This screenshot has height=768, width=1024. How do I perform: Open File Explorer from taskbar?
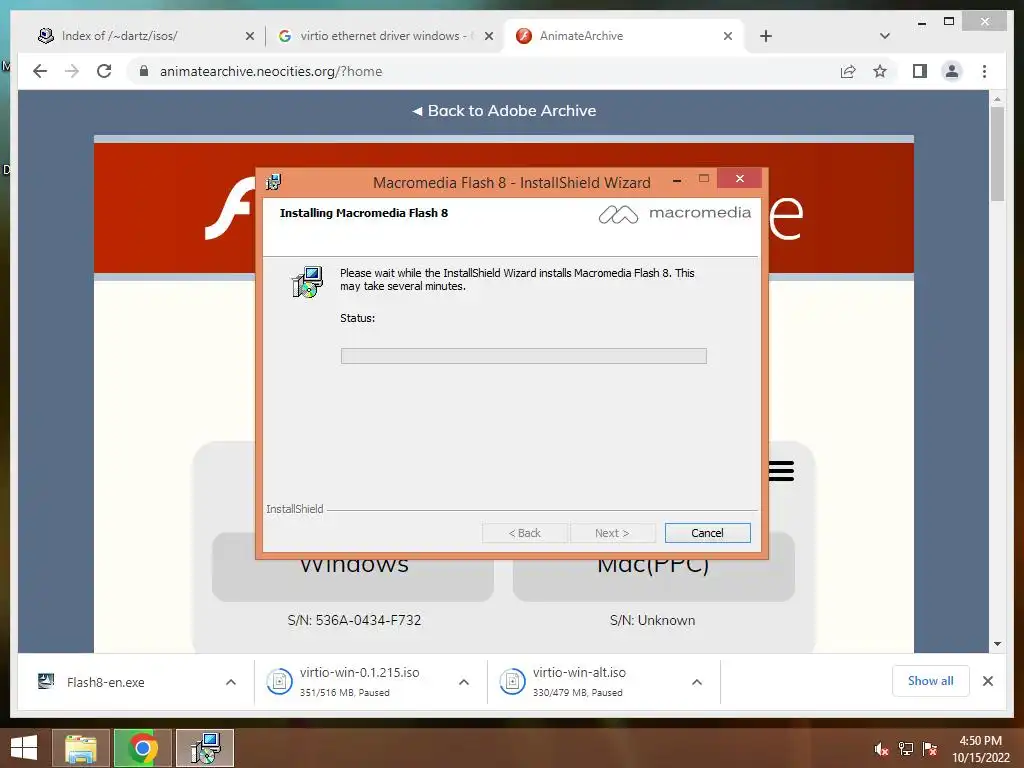(x=80, y=748)
